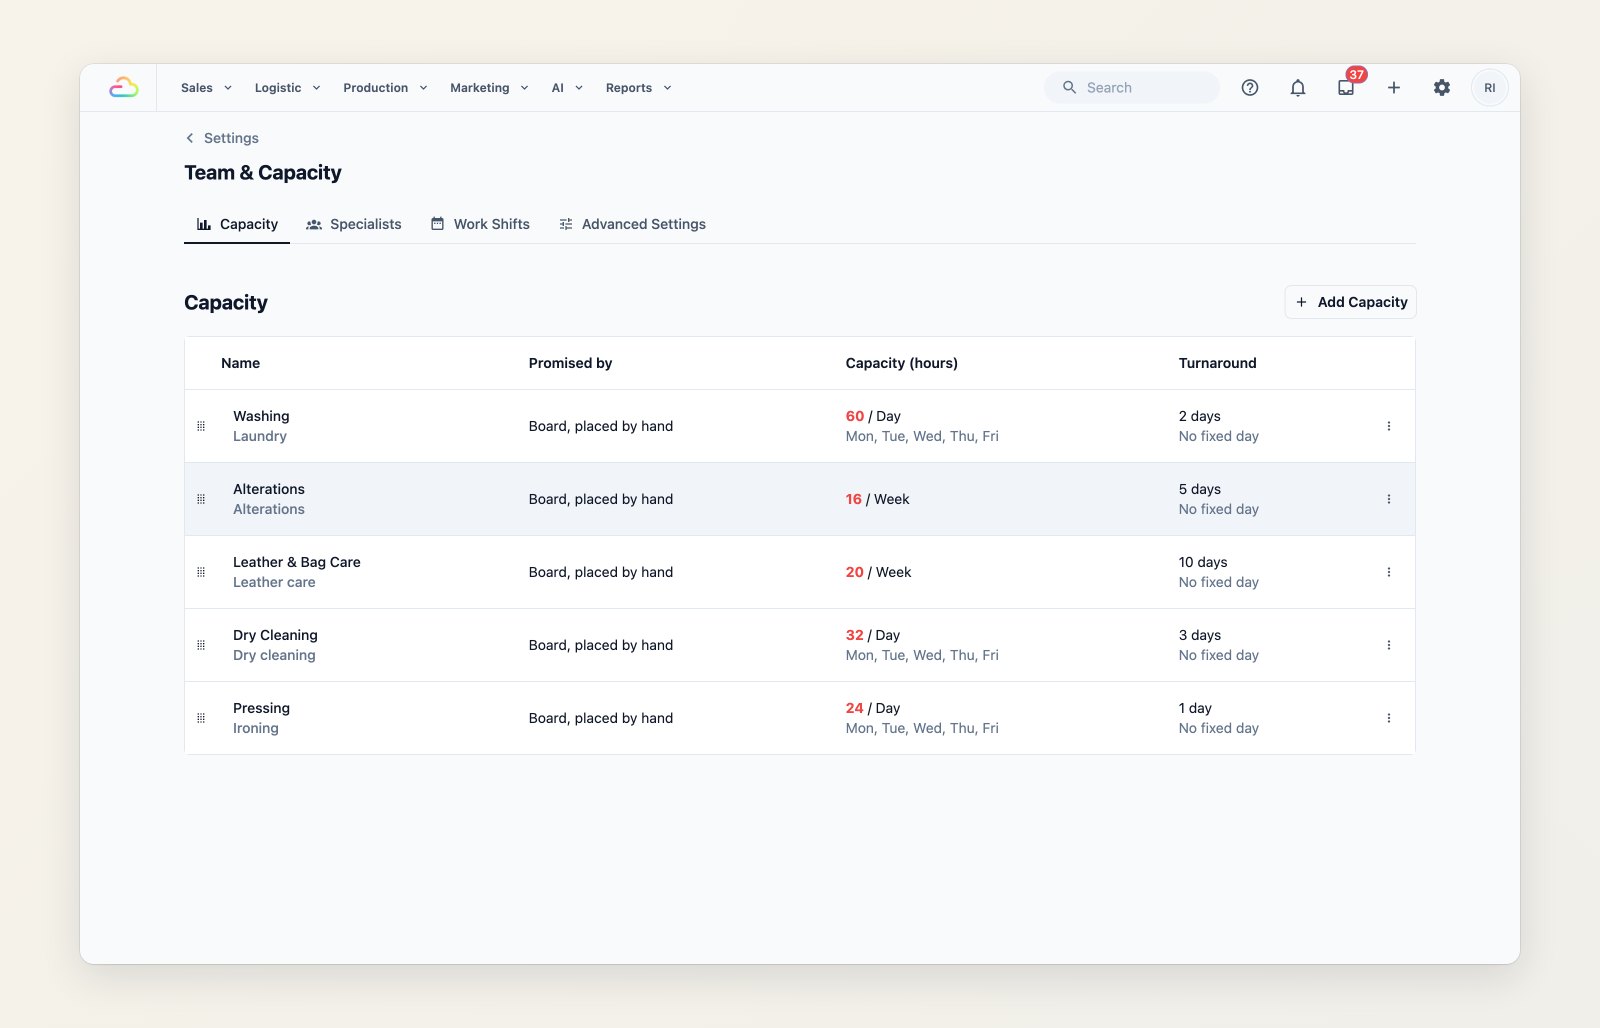Click the Washing capacity name
Image resolution: width=1600 pixels, height=1028 pixels.
[261, 416]
